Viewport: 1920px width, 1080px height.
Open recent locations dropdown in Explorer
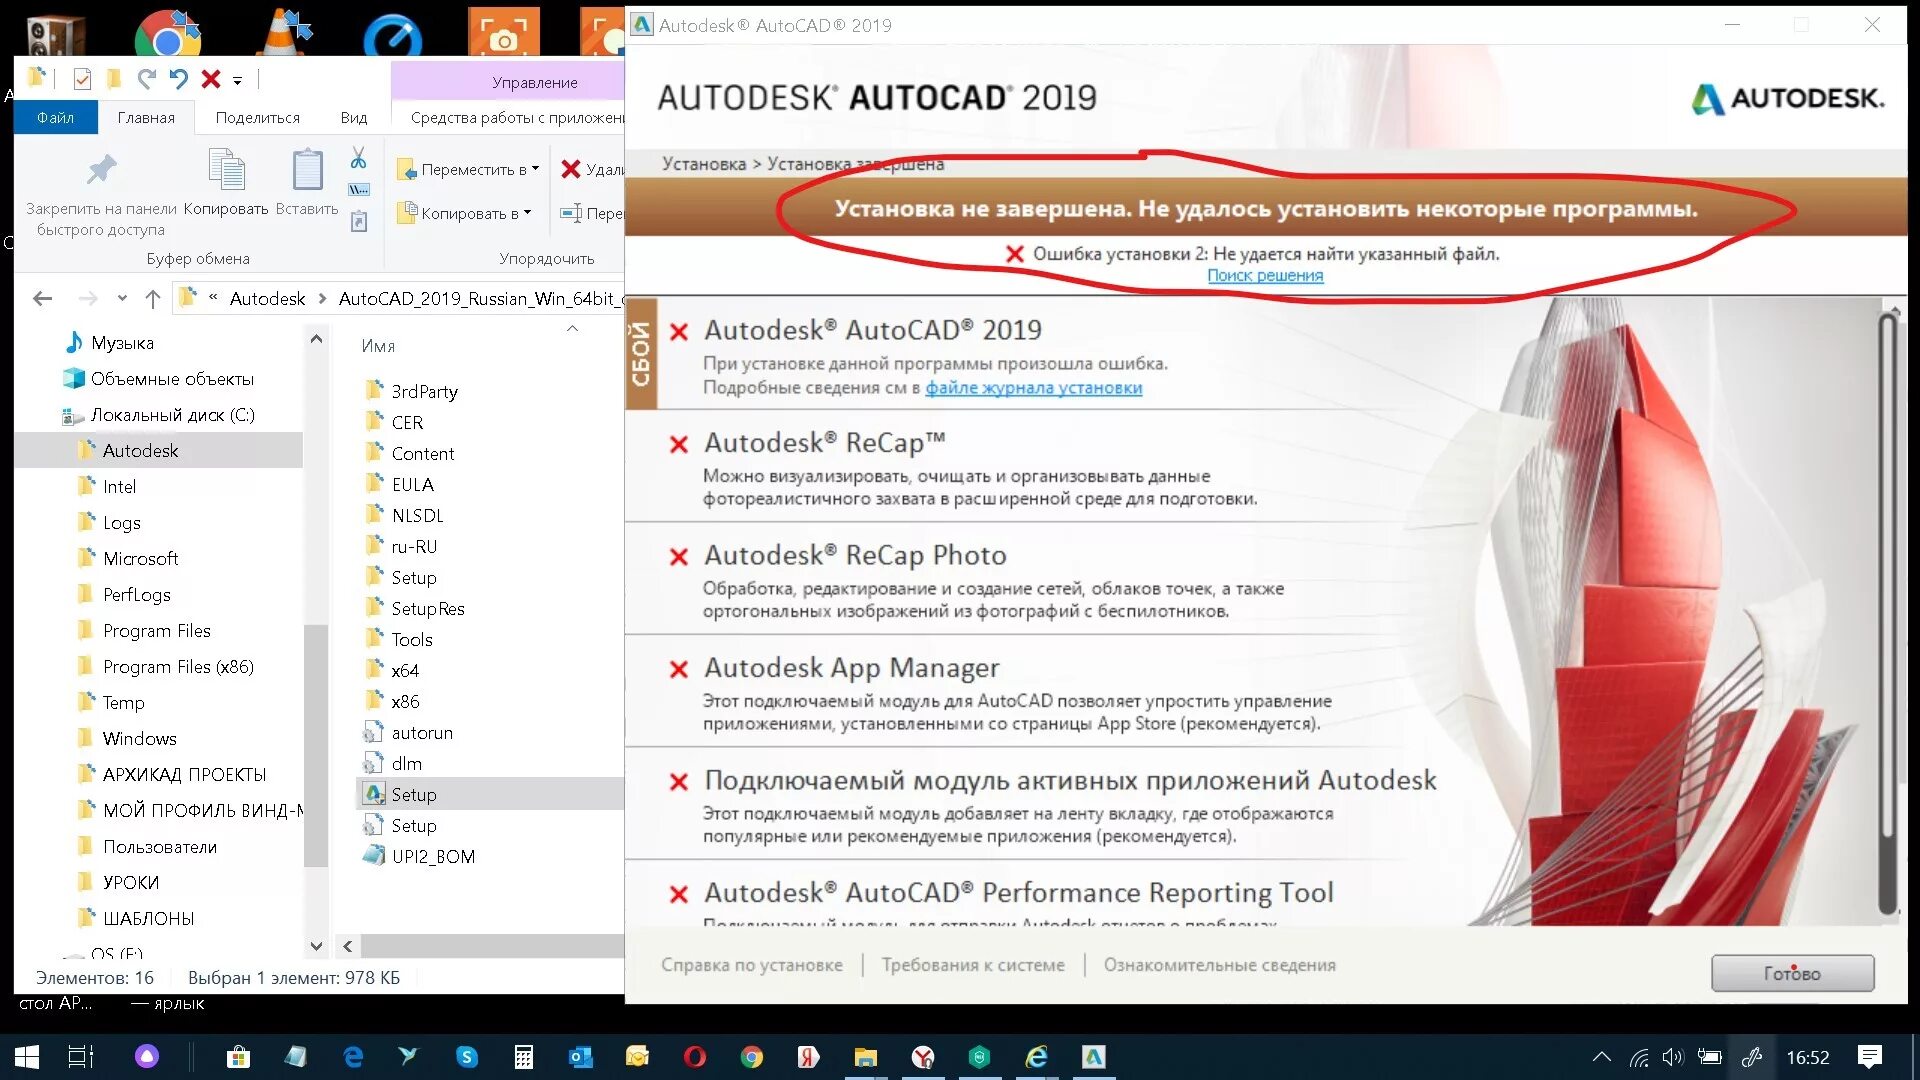coord(122,298)
